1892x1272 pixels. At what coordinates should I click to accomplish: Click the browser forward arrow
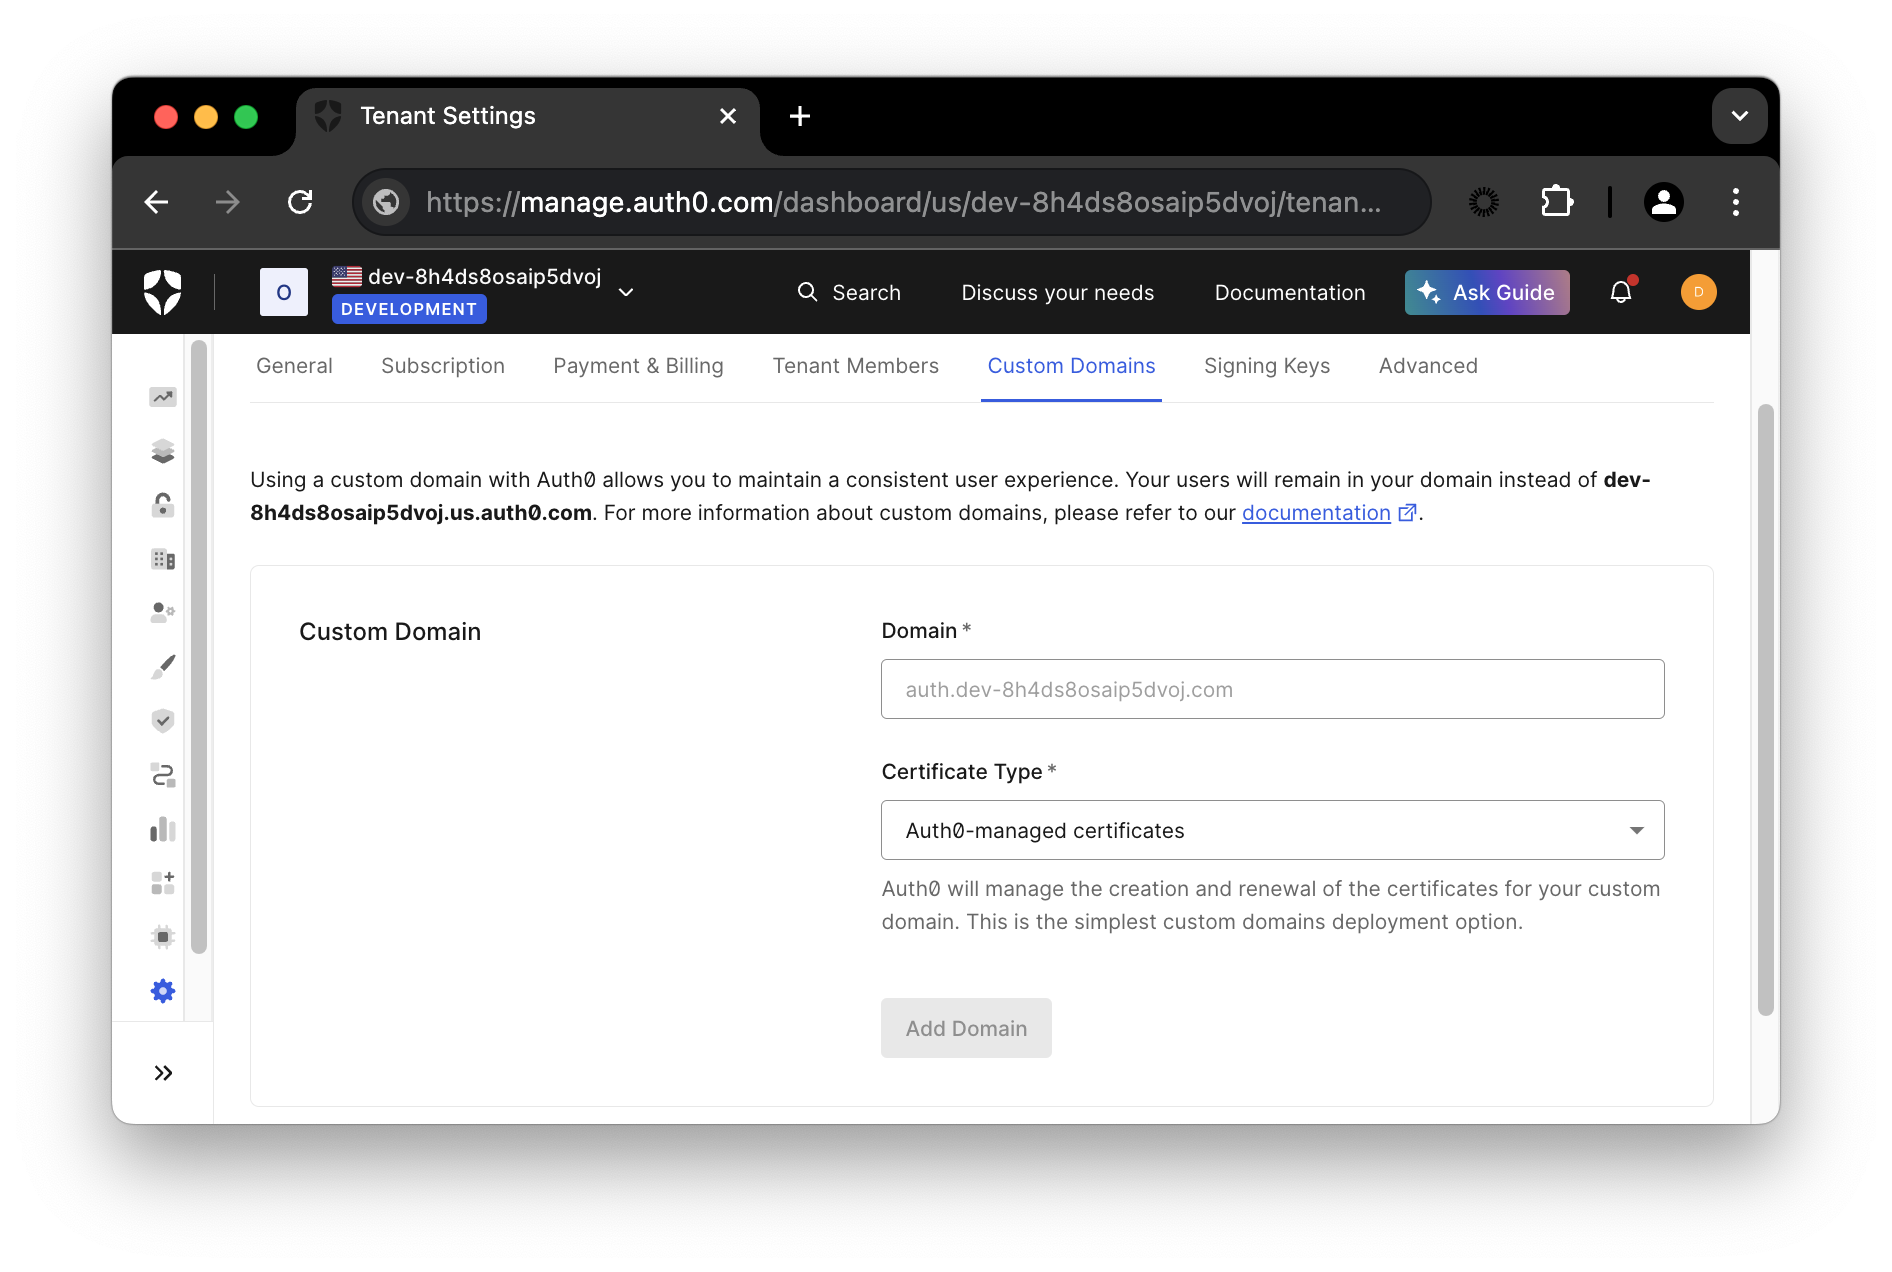[228, 202]
